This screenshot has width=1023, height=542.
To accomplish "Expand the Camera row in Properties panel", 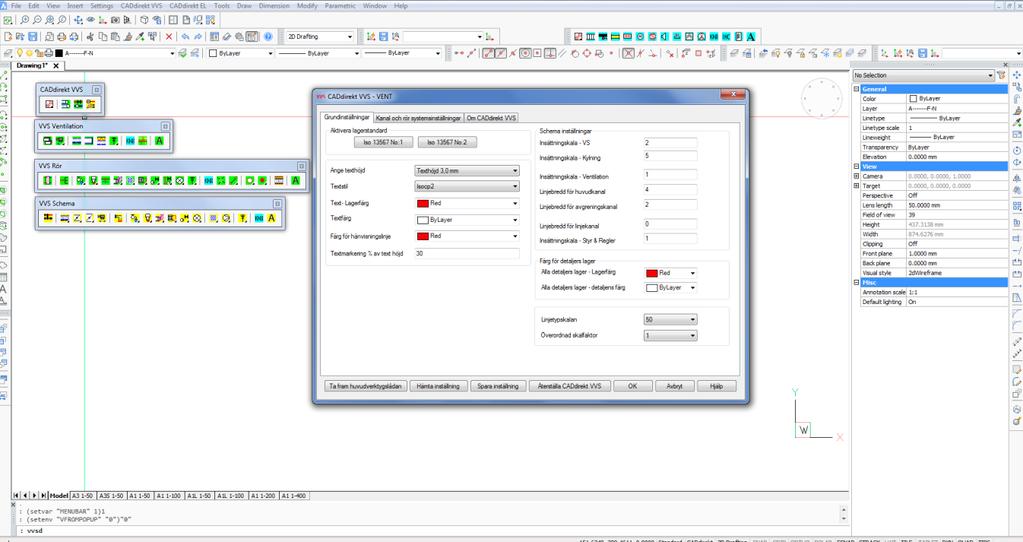I will coord(857,176).
